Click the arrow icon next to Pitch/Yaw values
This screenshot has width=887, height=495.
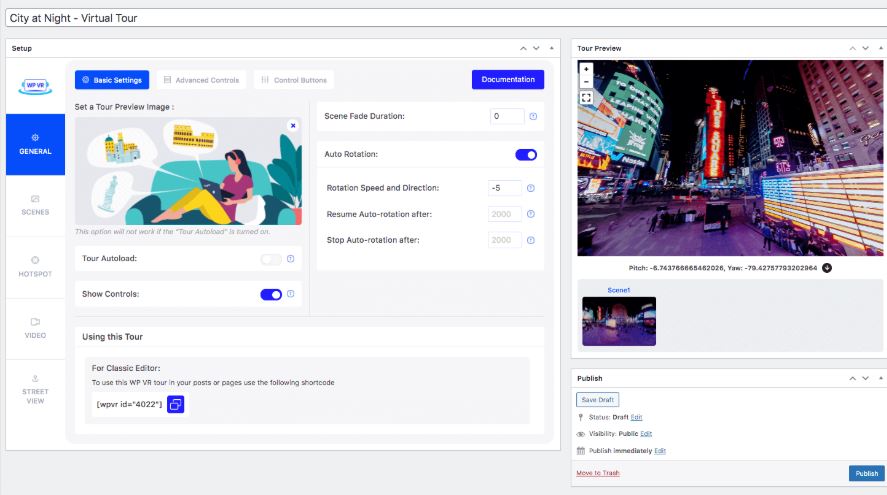pyautogui.click(x=827, y=268)
